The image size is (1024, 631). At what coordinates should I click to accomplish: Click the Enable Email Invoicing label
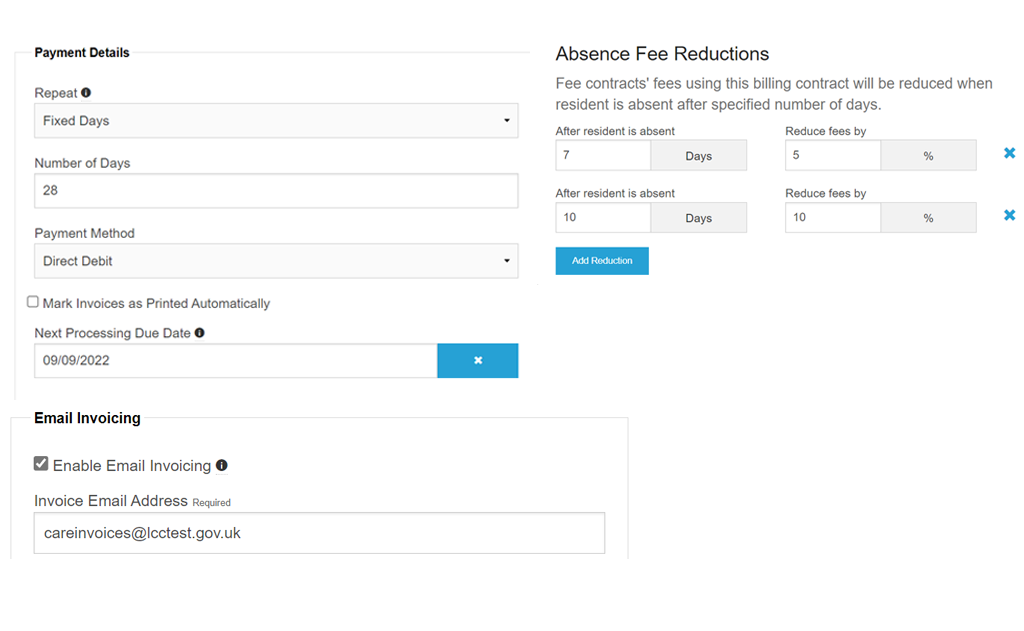click(132, 466)
